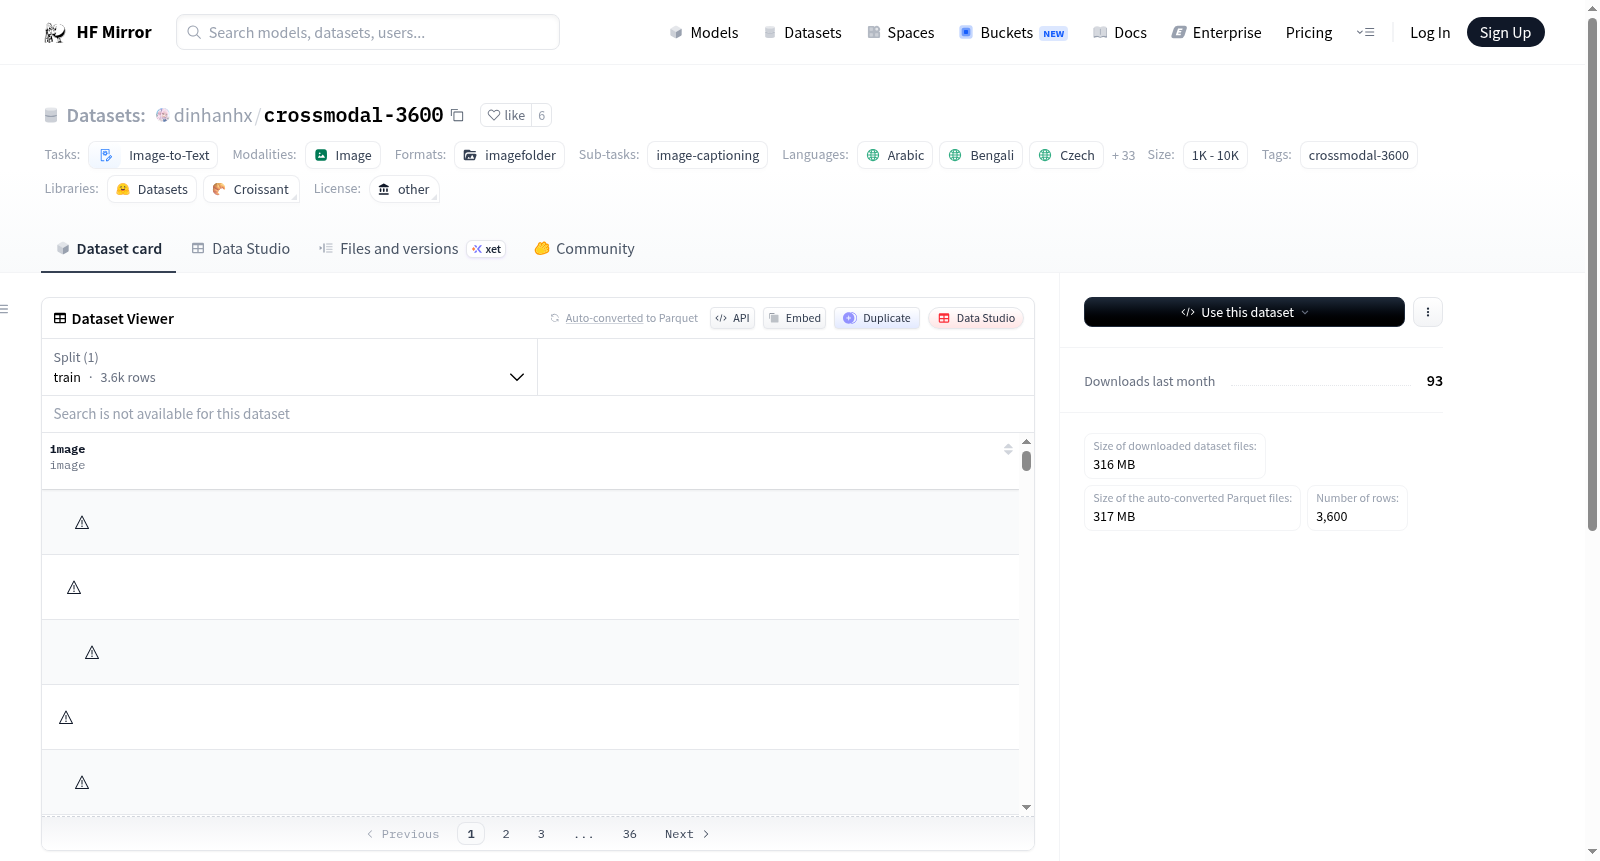Viewport: 1600px width, 861px height.
Task: Open the Files and versions tab
Action: [x=412, y=248]
